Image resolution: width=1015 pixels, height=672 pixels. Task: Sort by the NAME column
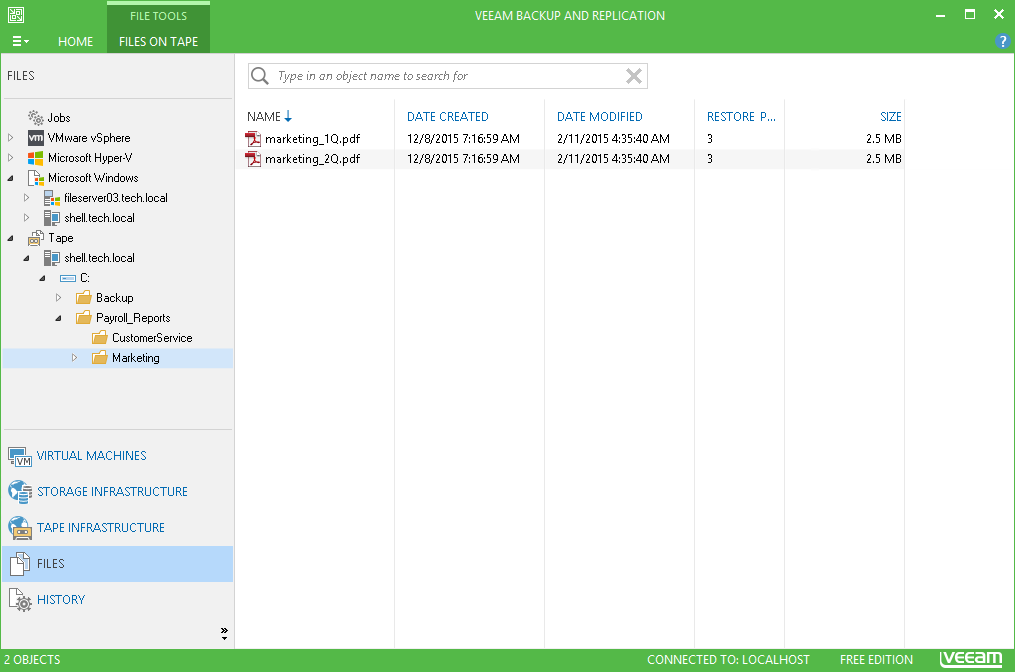[x=263, y=117]
